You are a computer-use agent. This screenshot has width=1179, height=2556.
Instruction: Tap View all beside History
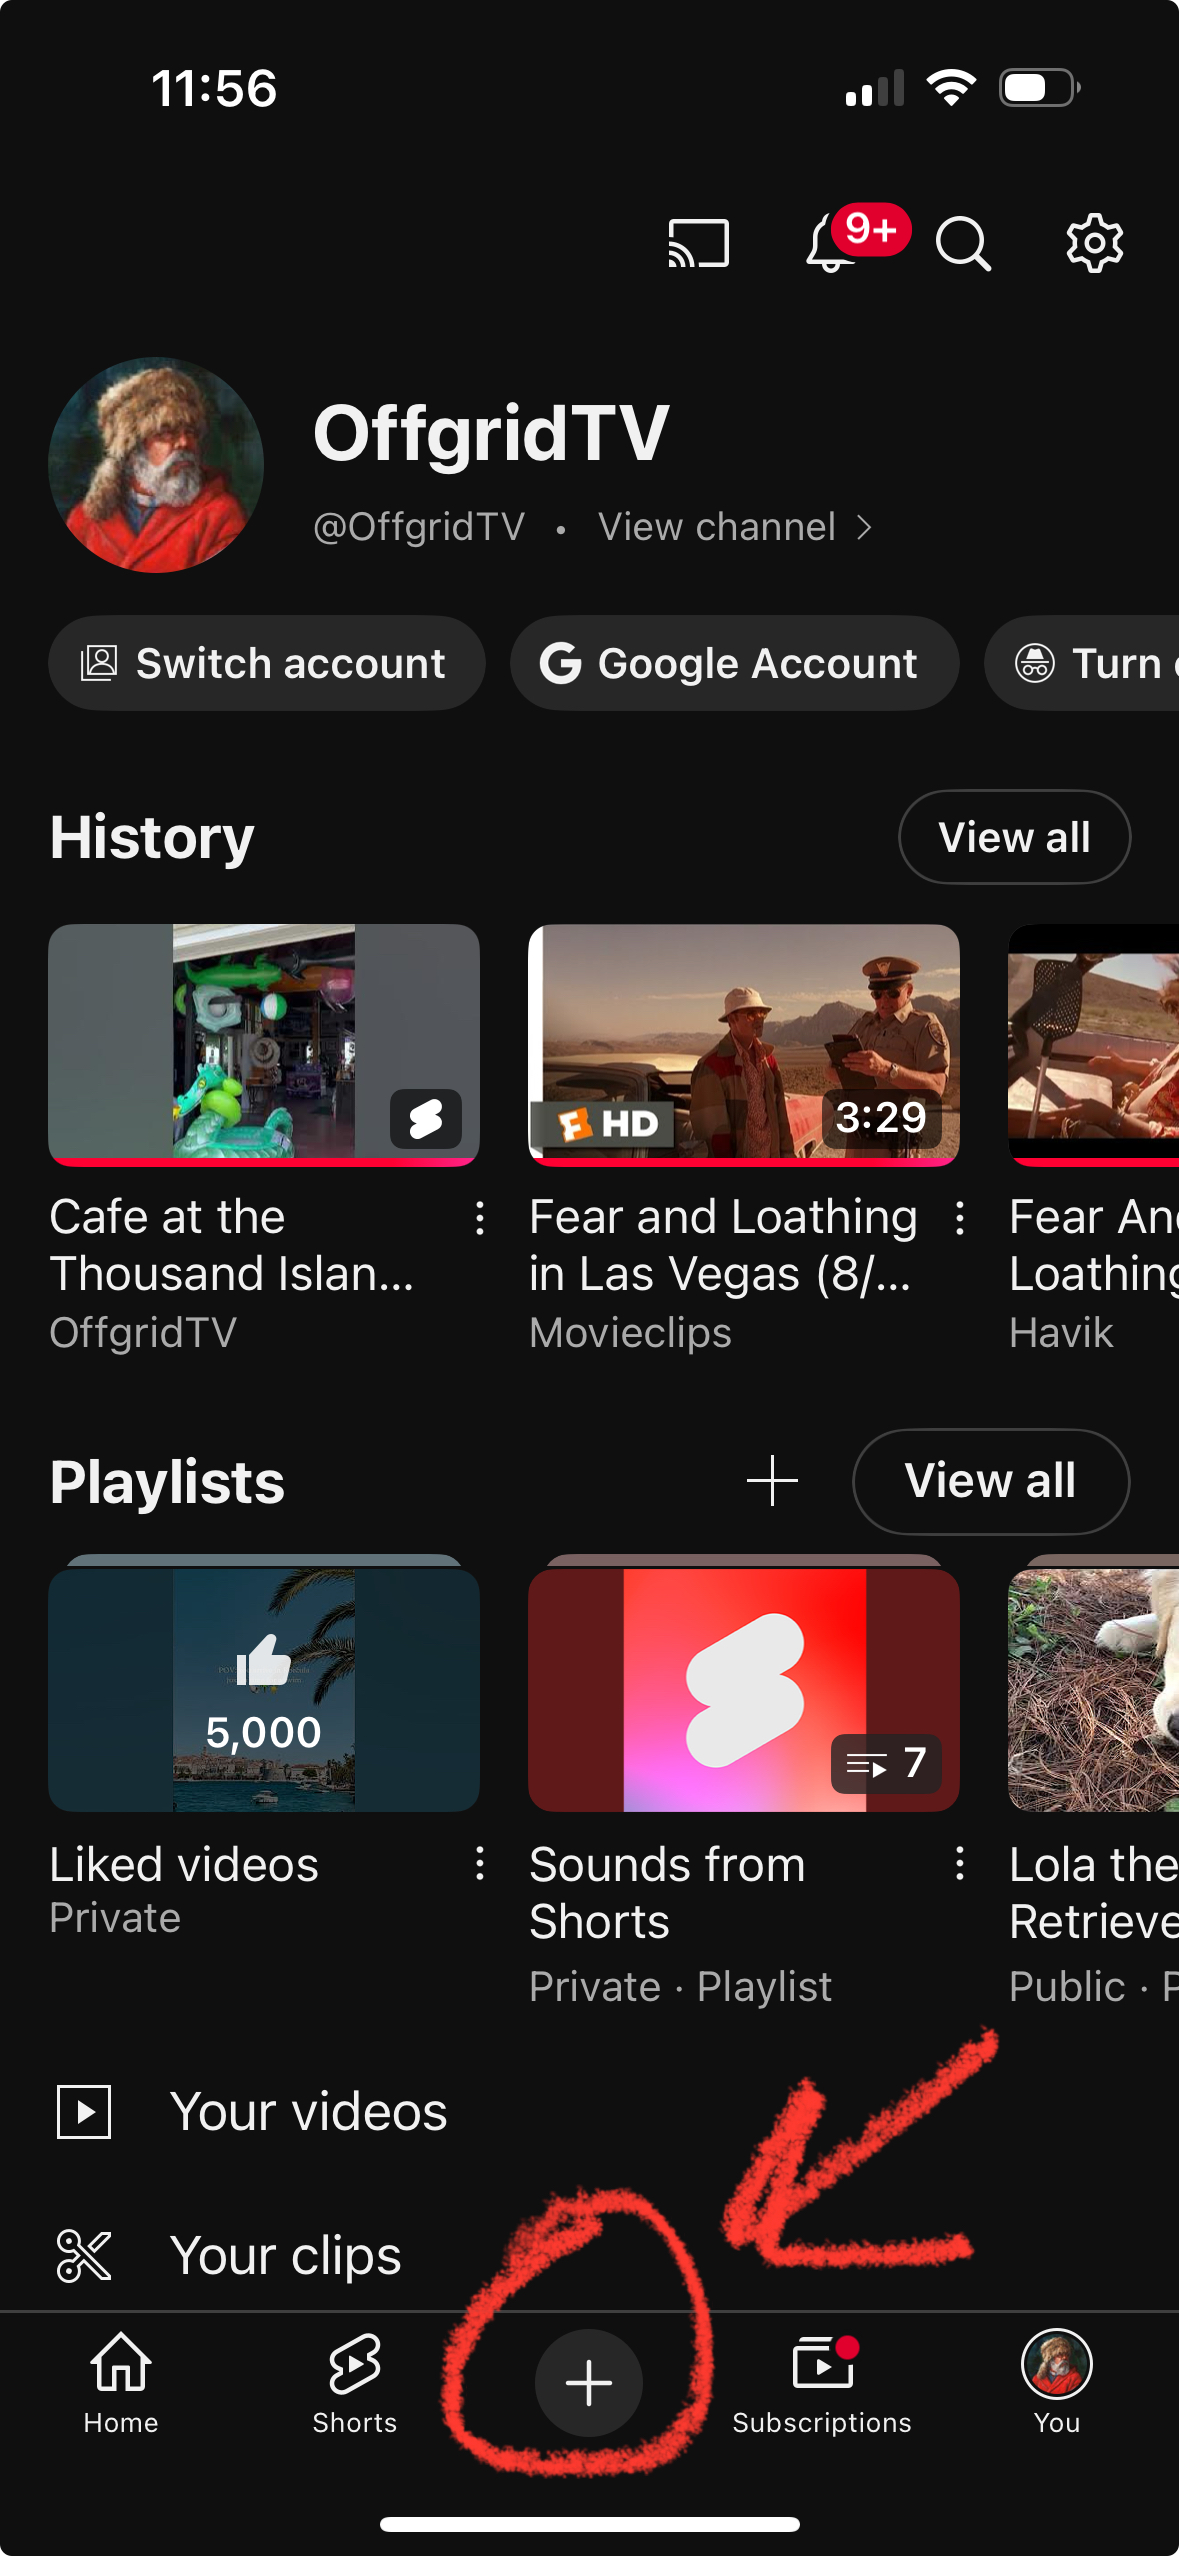(1014, 837)
